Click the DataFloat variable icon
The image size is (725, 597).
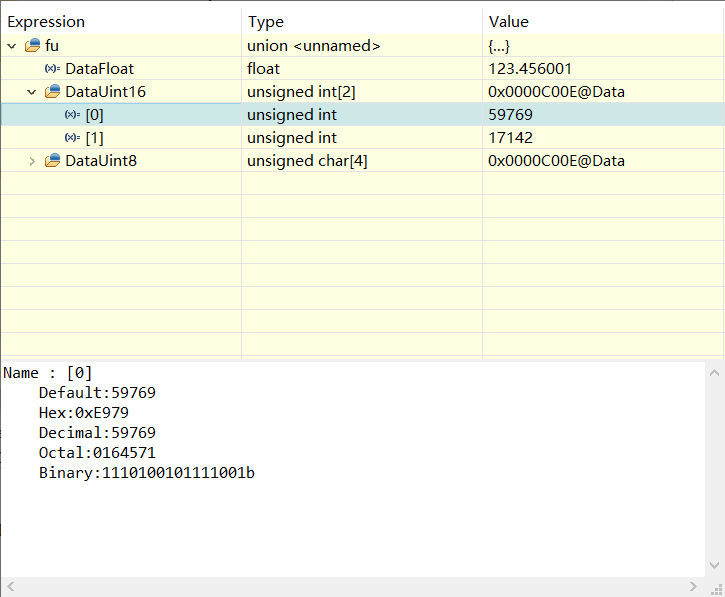tap(52, 69)
